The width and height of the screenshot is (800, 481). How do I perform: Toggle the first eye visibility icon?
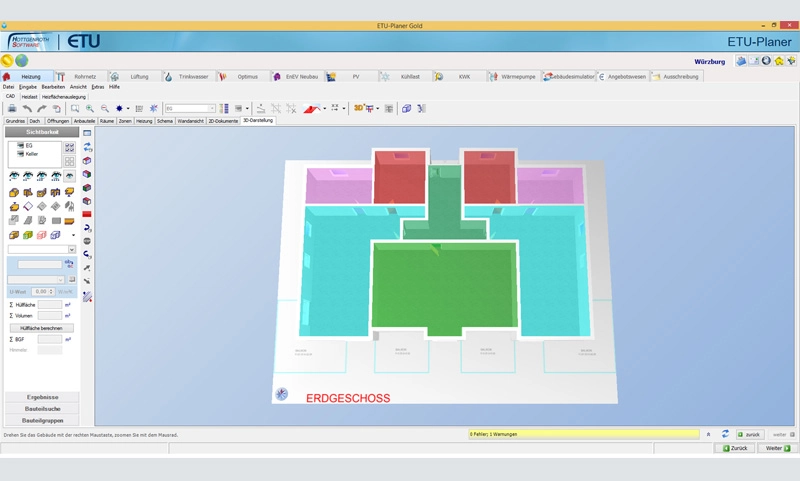(14, 176)
